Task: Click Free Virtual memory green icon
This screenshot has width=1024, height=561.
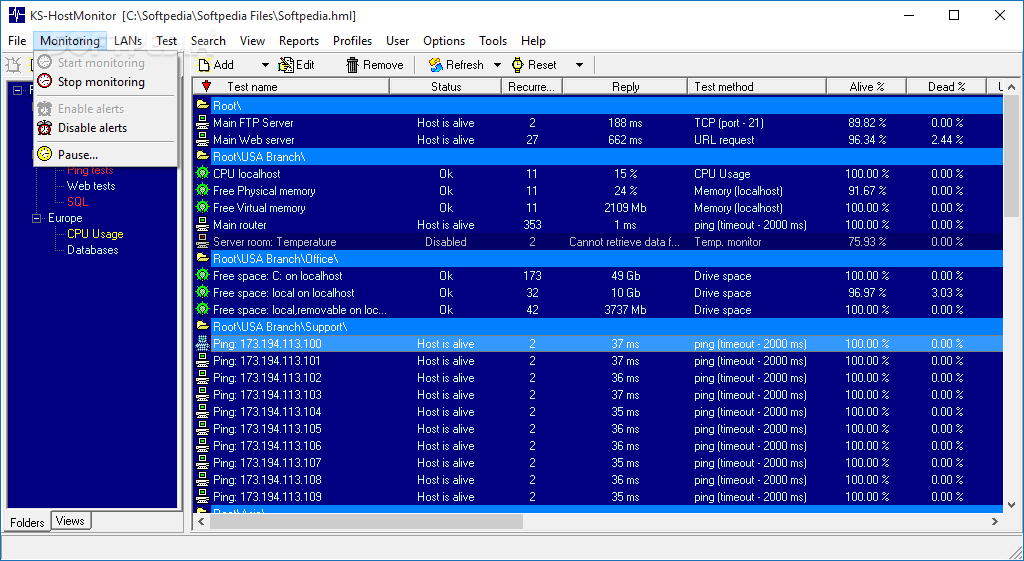Action: click(202, 207)
